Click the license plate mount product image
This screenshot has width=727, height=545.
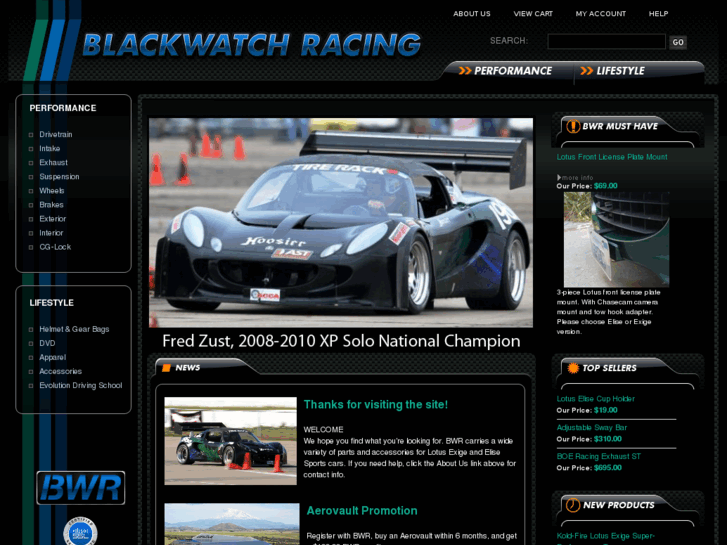[617, 239]
